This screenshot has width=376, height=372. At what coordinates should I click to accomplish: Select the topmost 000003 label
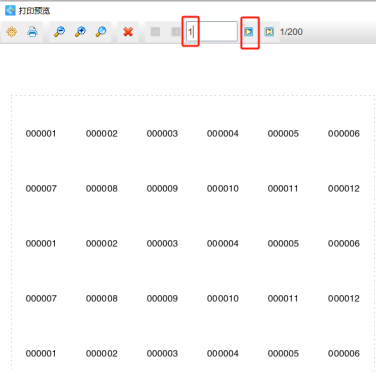pyautogui.click(x=162, y=134)
